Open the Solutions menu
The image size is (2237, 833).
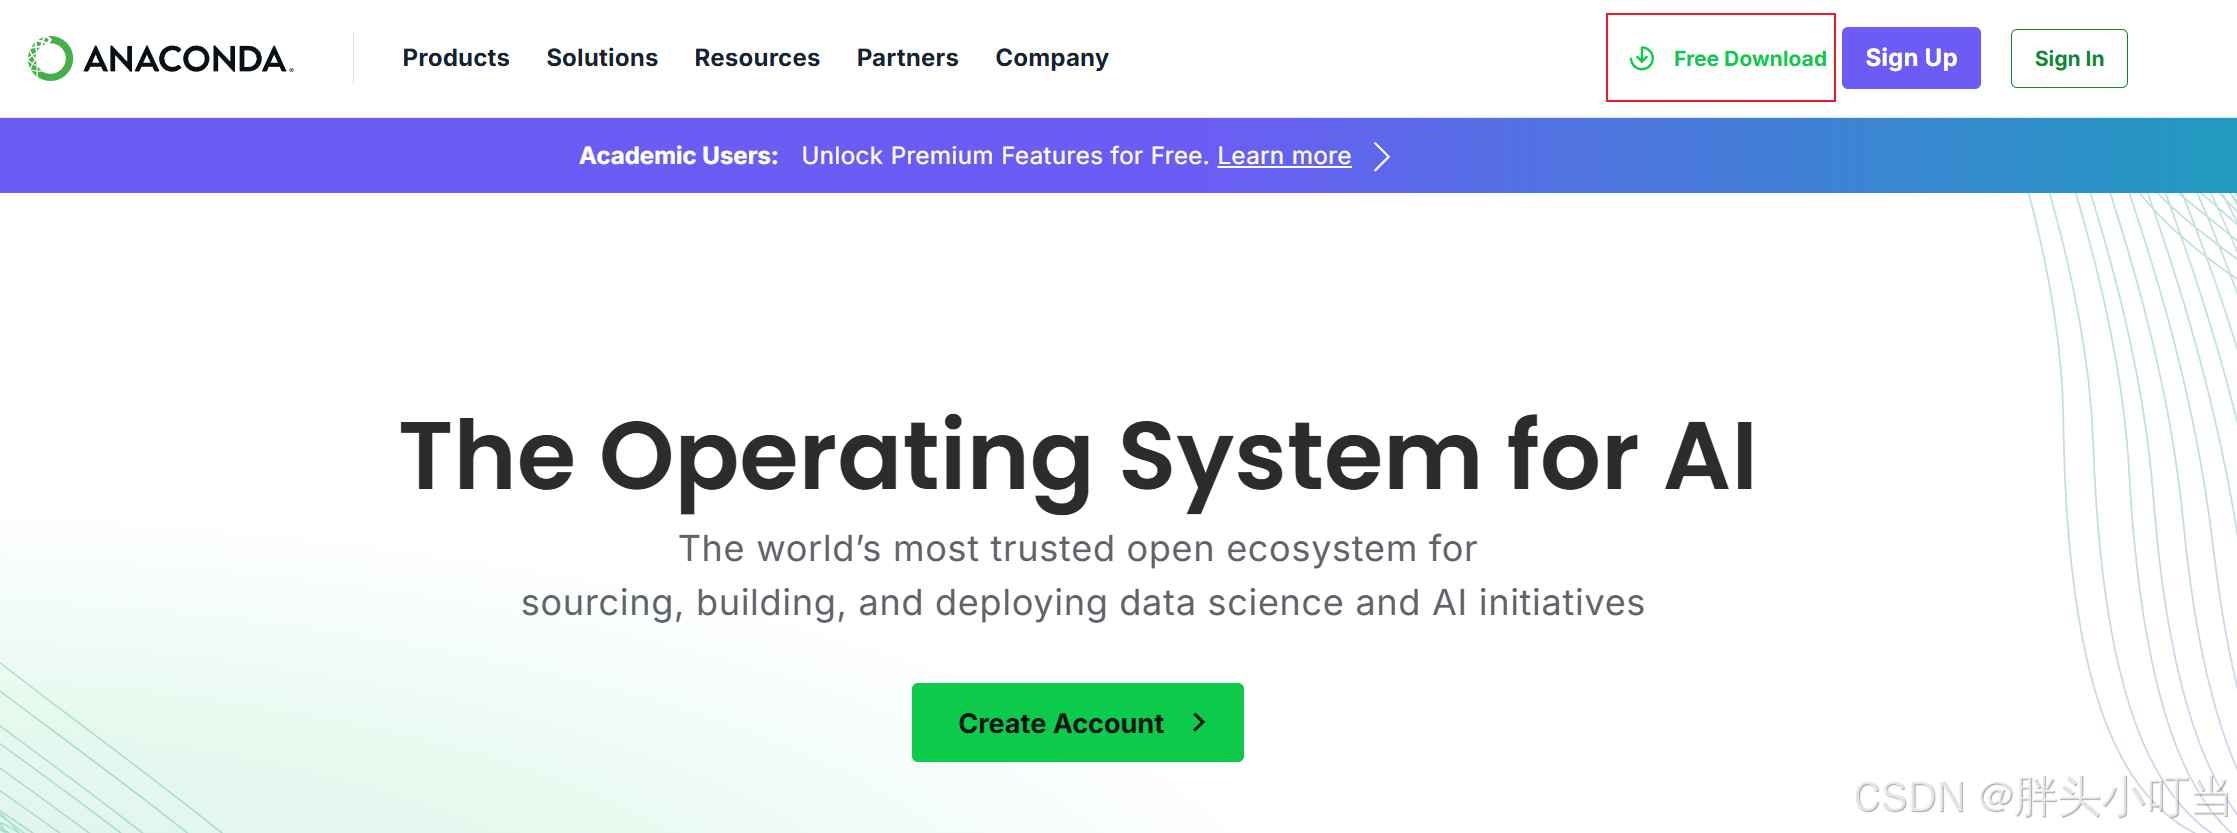point(602,58)
